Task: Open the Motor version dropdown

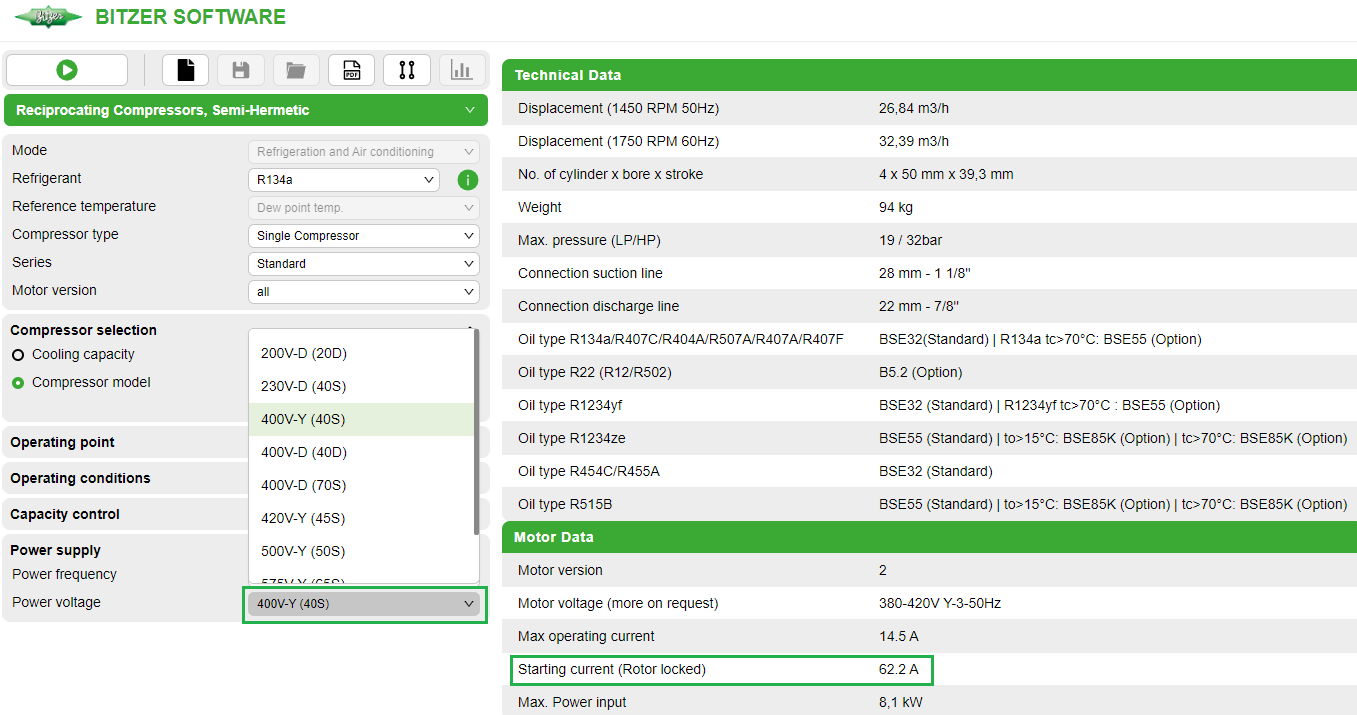Action: (x=362, y=290)
